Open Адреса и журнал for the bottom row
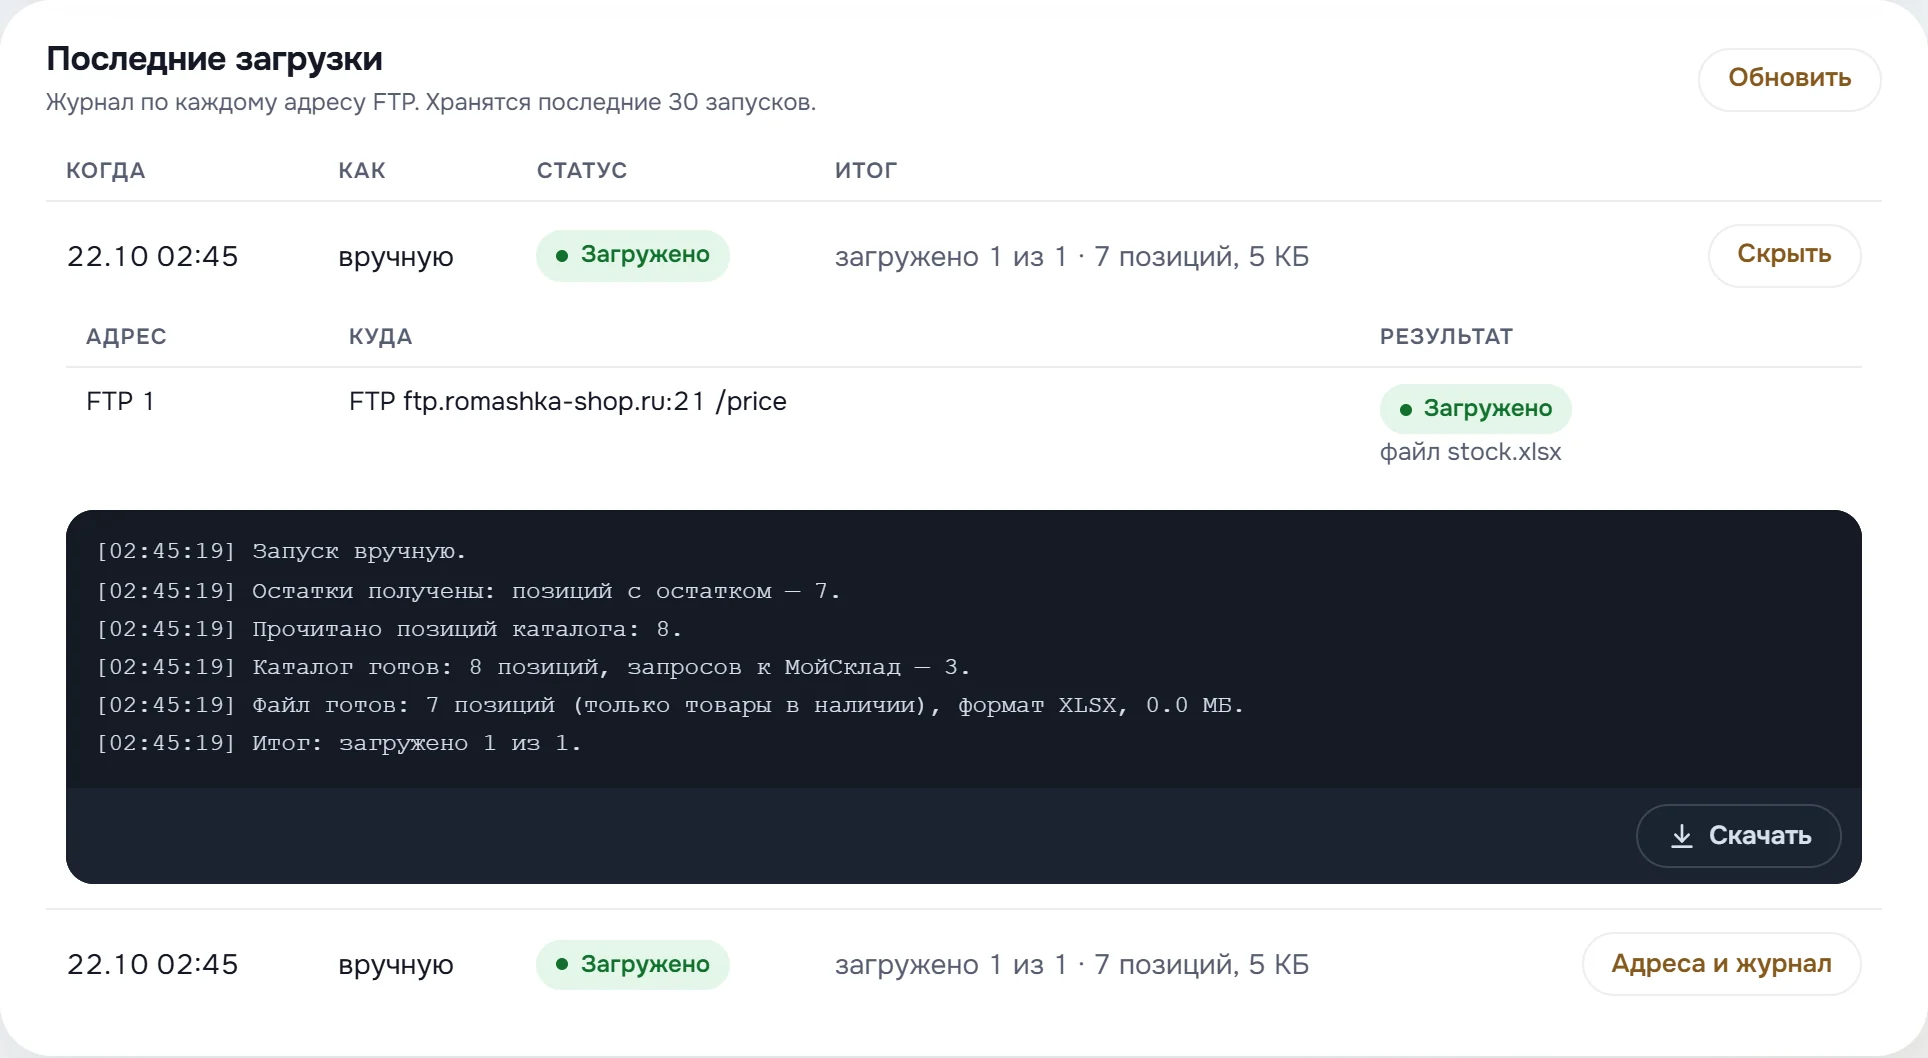Image resolution: width=1928 pixels, height=1058 pixels. pos(1721,964)
